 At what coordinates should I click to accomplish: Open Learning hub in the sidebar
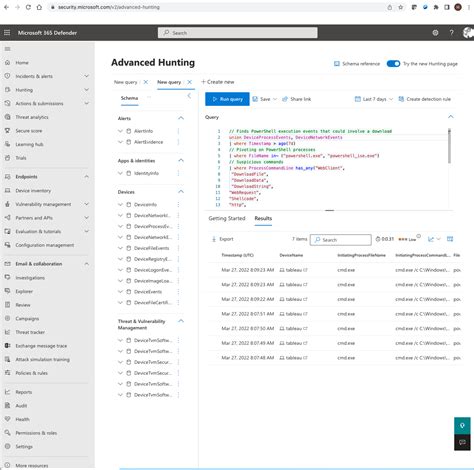(x=29, y=144)
